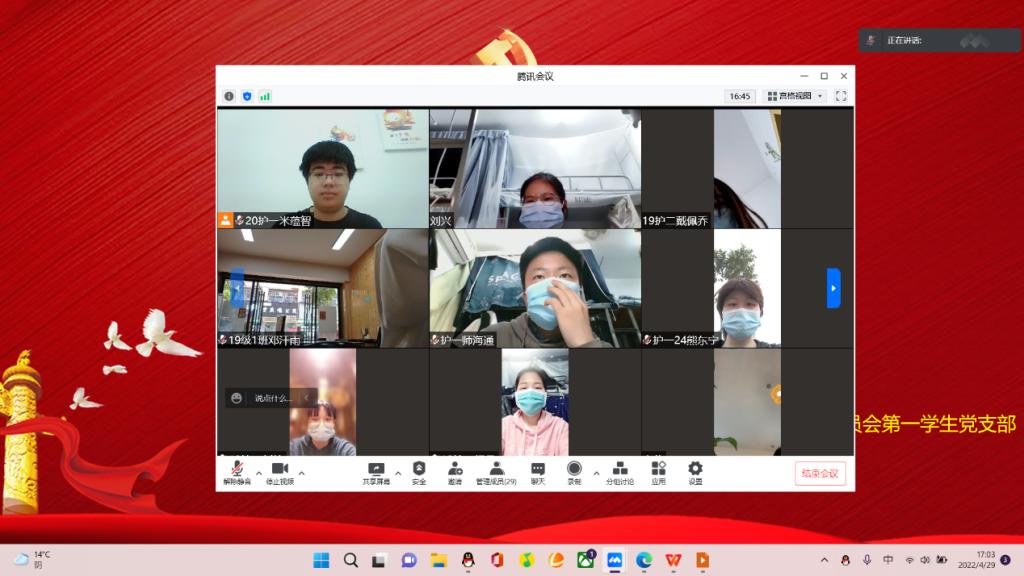Expand audio options arrow beside 解除静音
1024x576 pixels.
click(259, 472)
